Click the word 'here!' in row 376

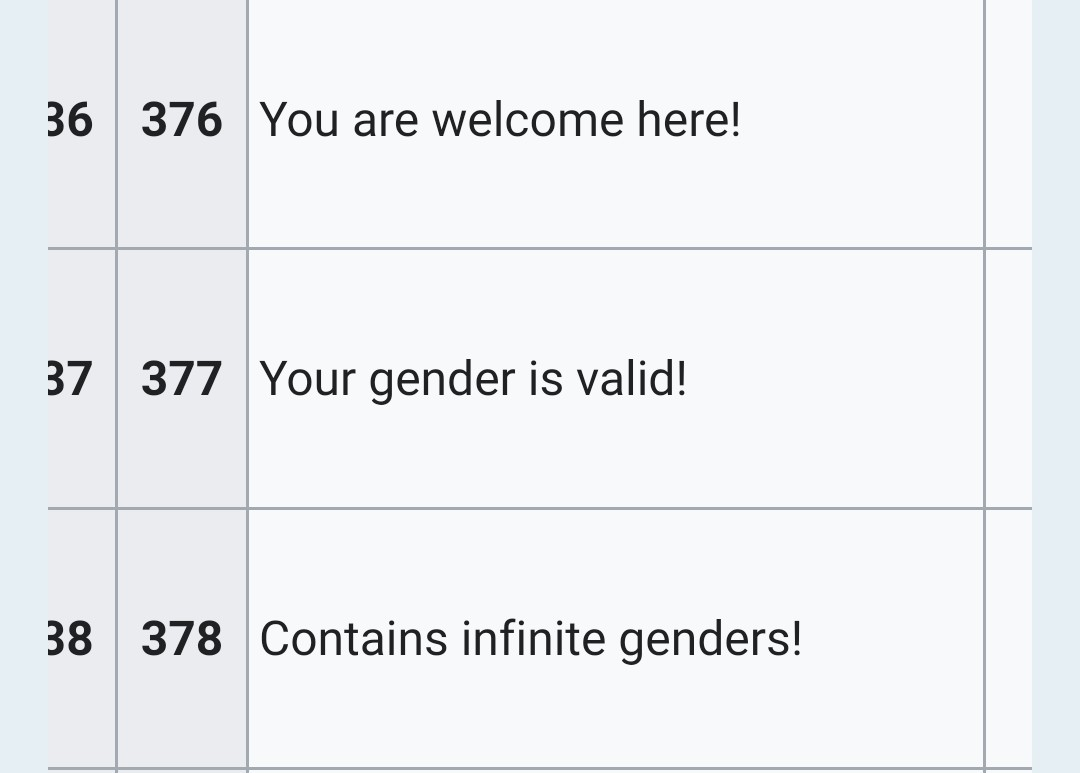(689, 120)
